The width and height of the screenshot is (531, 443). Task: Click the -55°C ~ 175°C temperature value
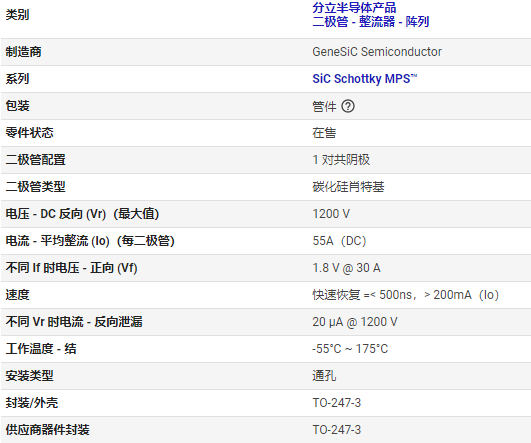tap(350, 349)
